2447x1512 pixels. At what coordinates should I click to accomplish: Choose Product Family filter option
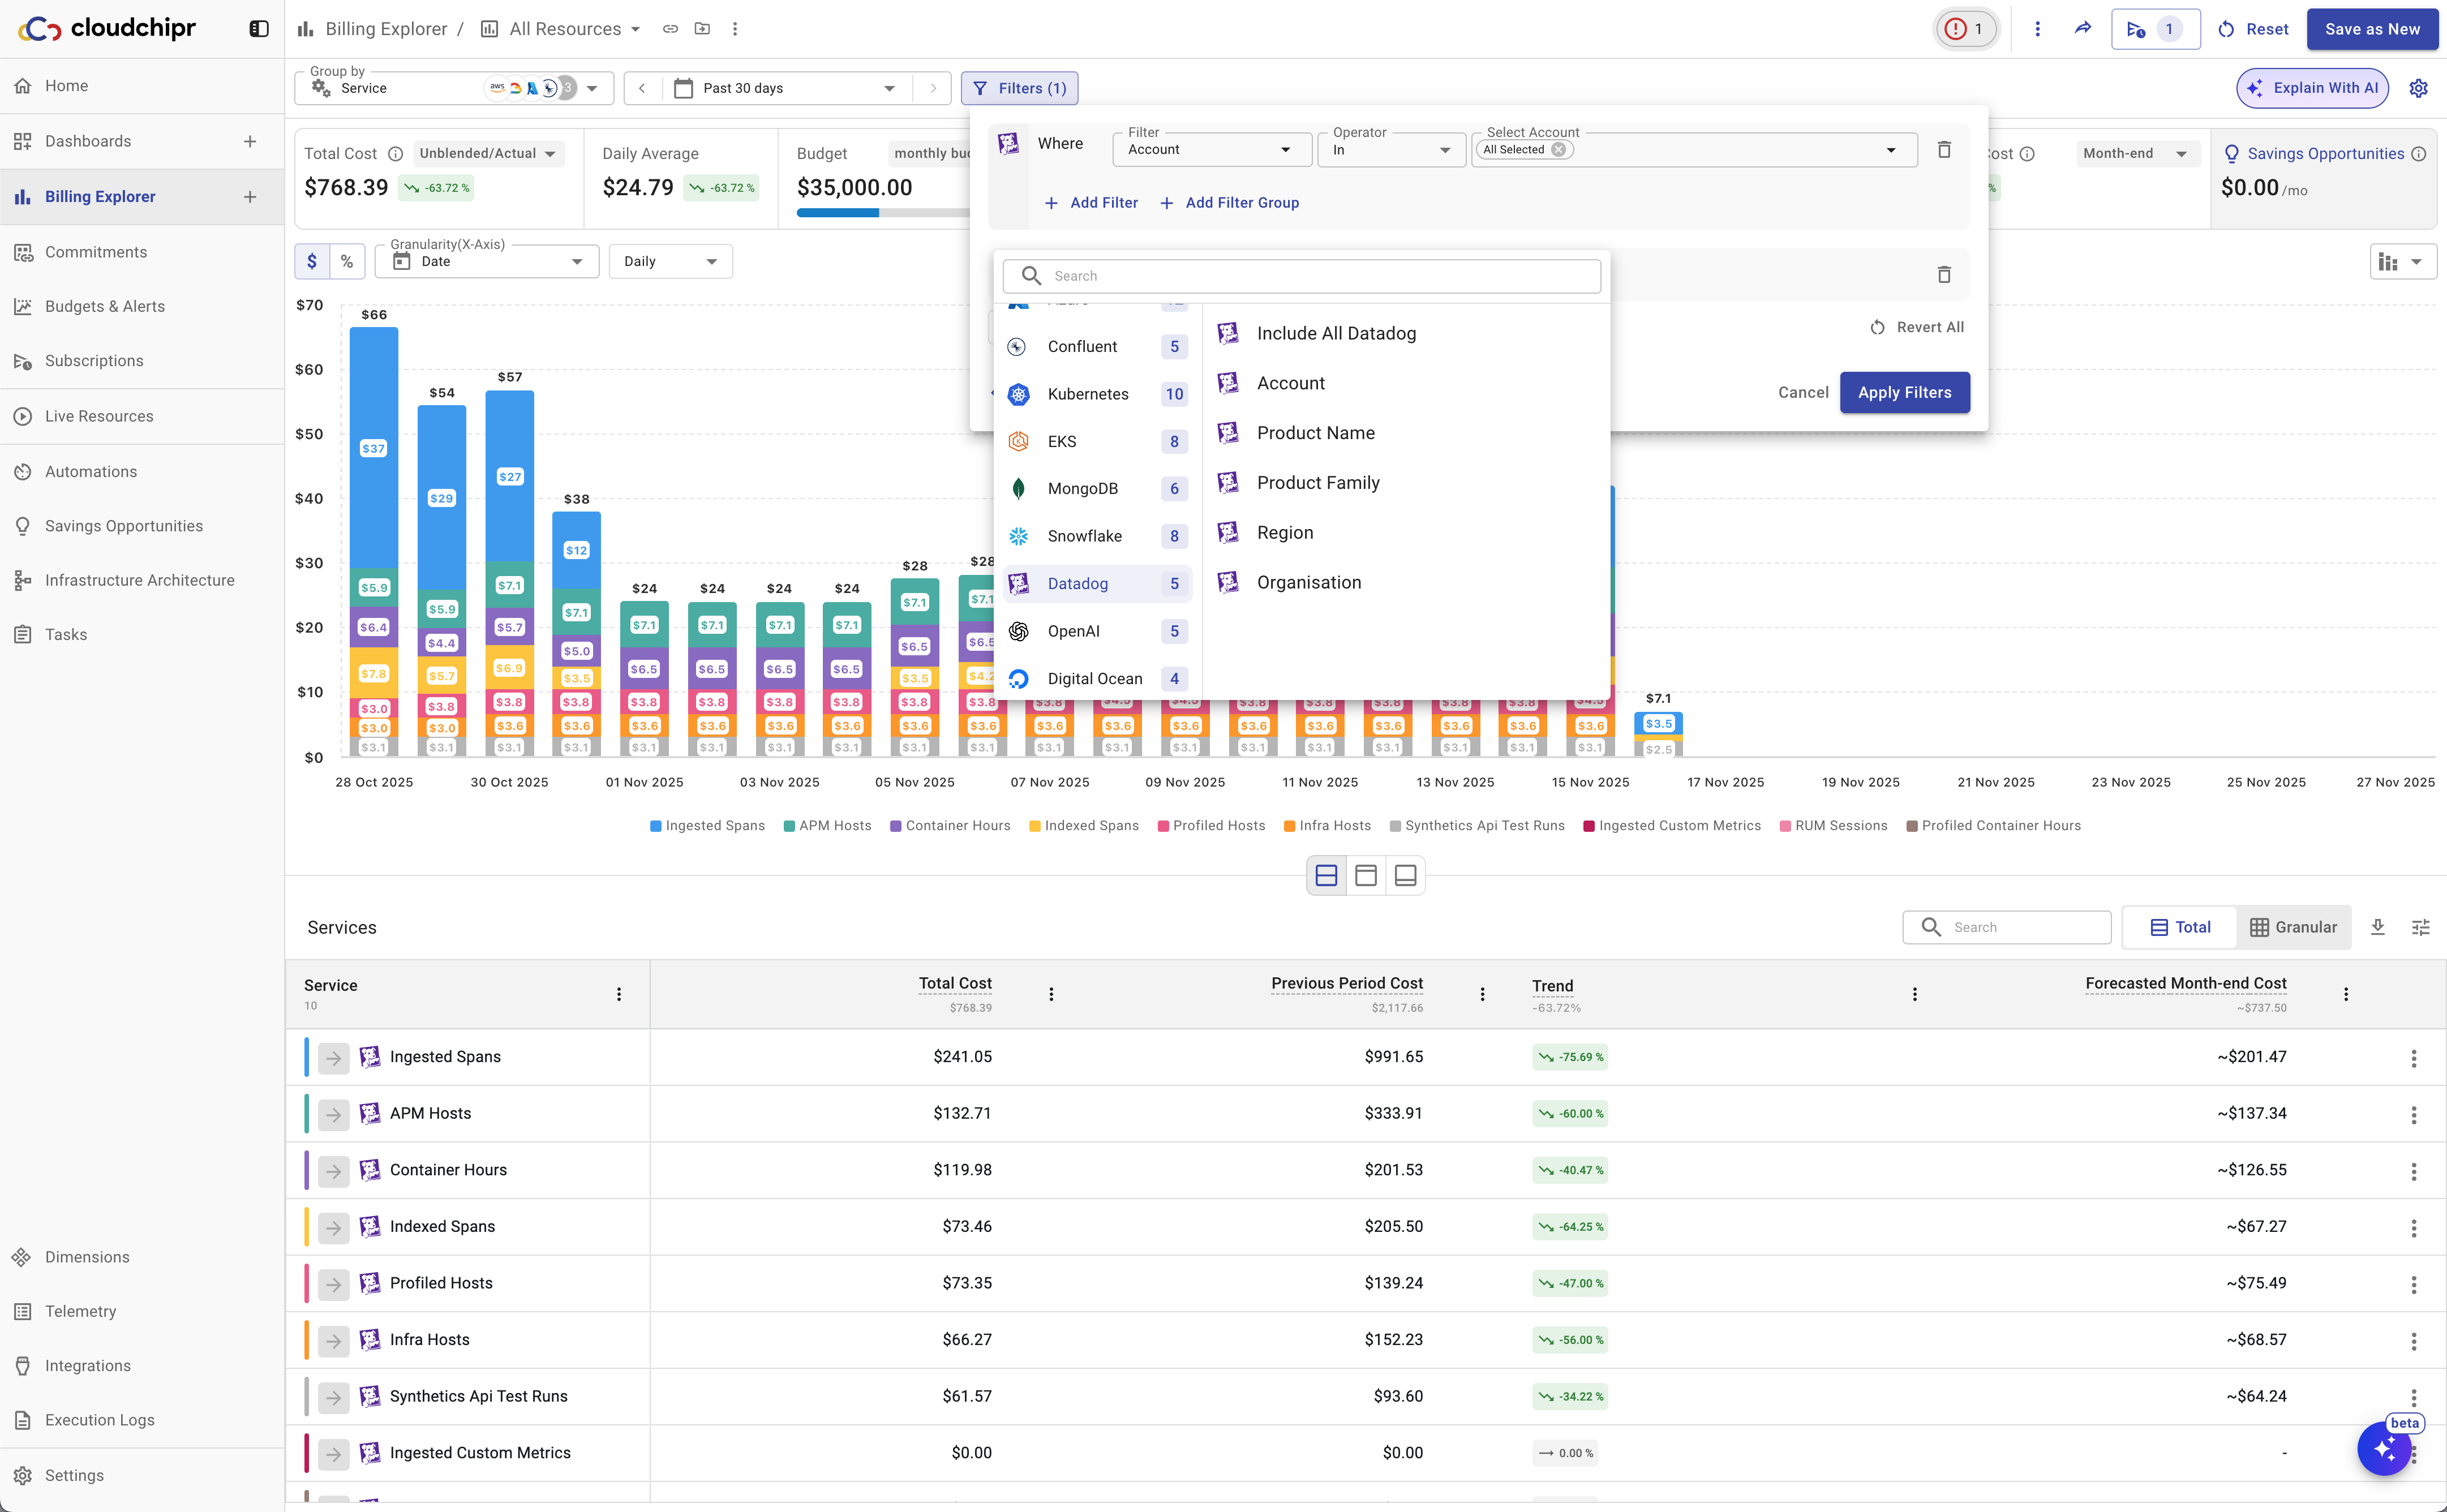click(x=1317, y=483)
